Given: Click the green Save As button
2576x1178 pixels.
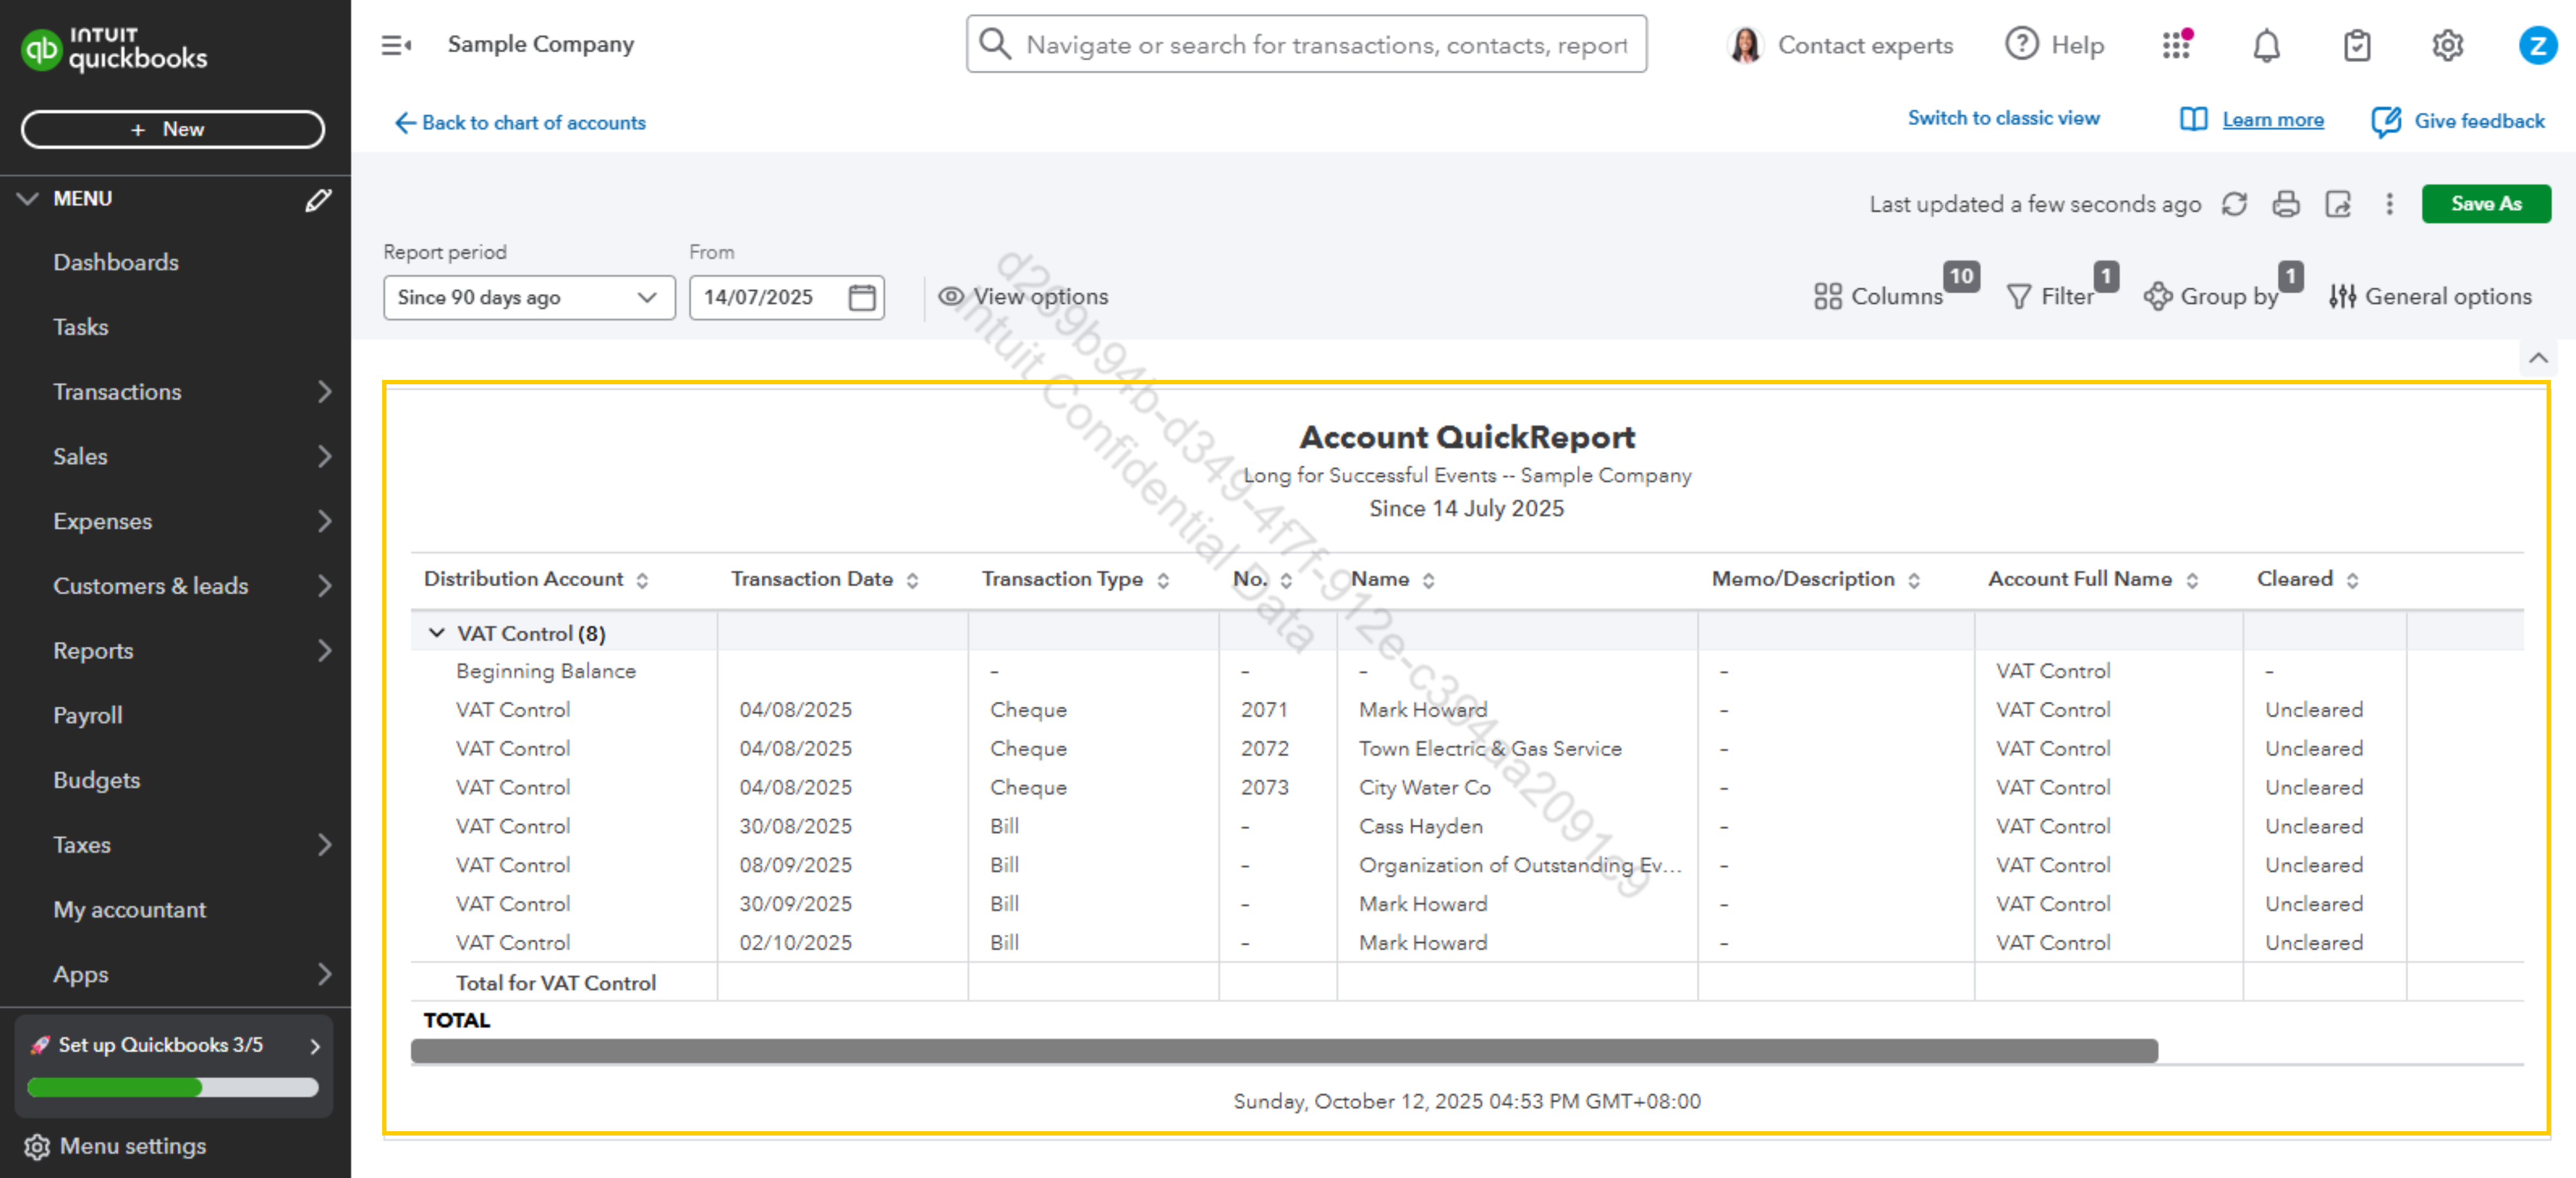Looking at the screenshot, I should [2485, 204].
